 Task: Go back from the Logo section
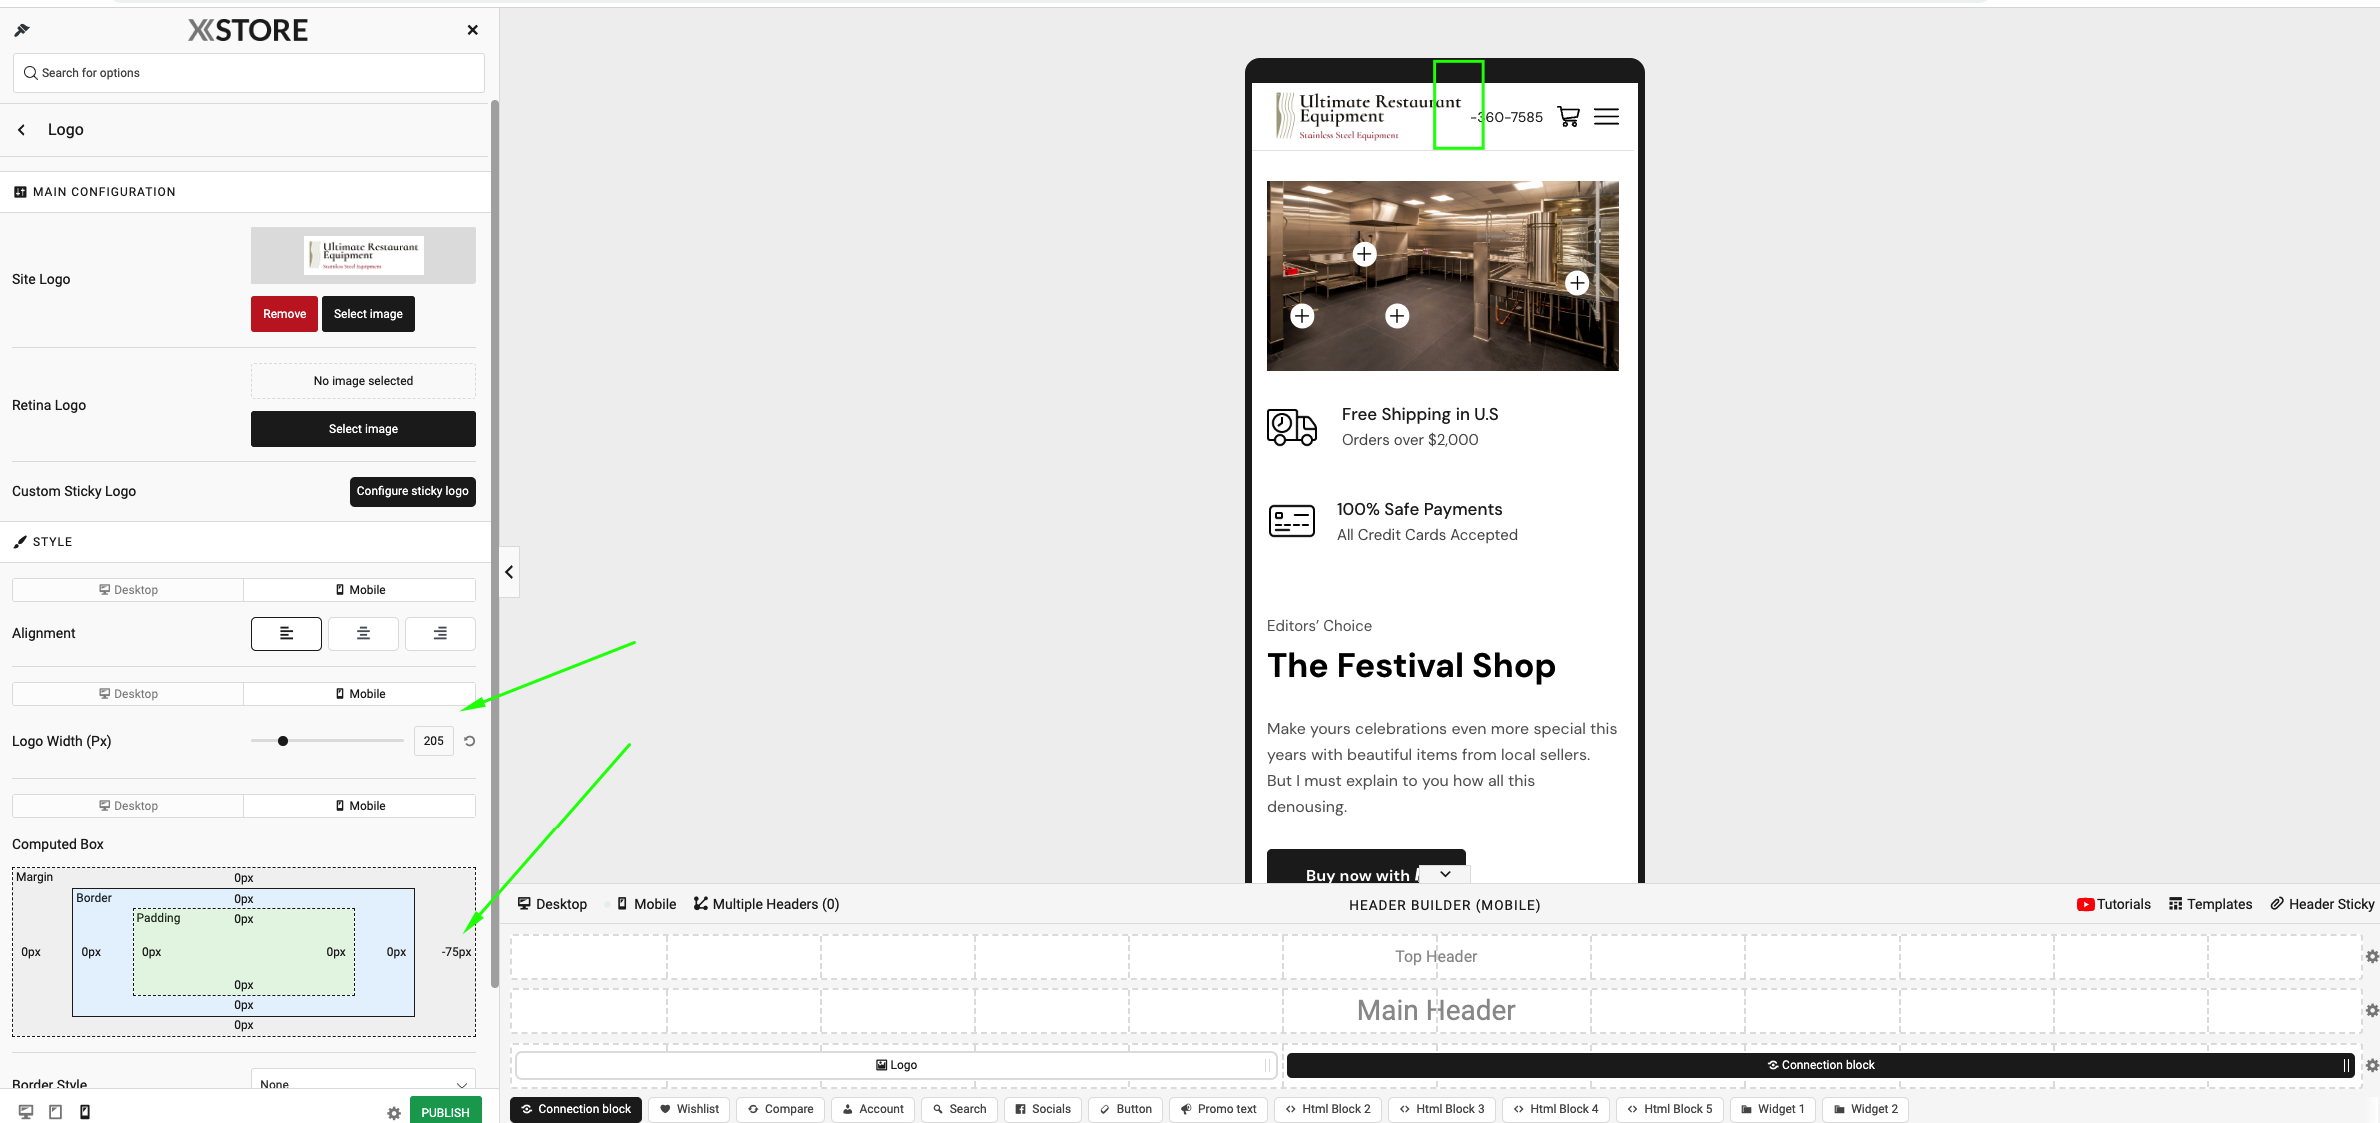point(21,130)
